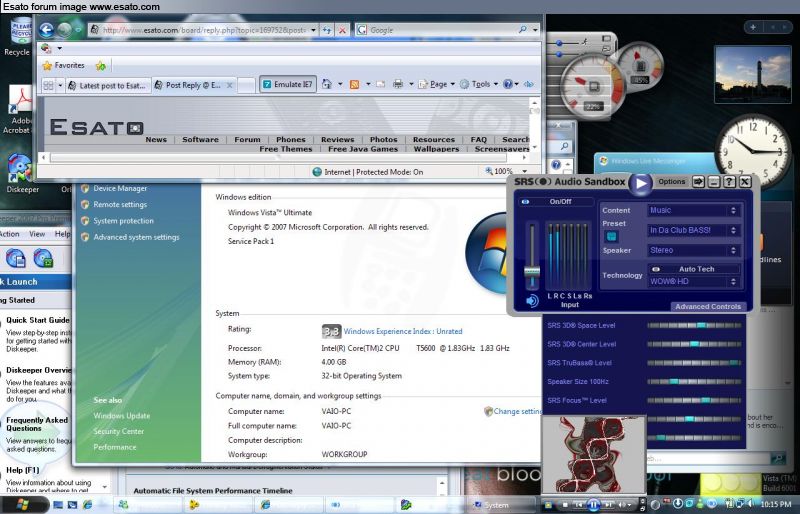Click the orange RSS feeds icon
800x514 pixels.
[x=354, y=84]
